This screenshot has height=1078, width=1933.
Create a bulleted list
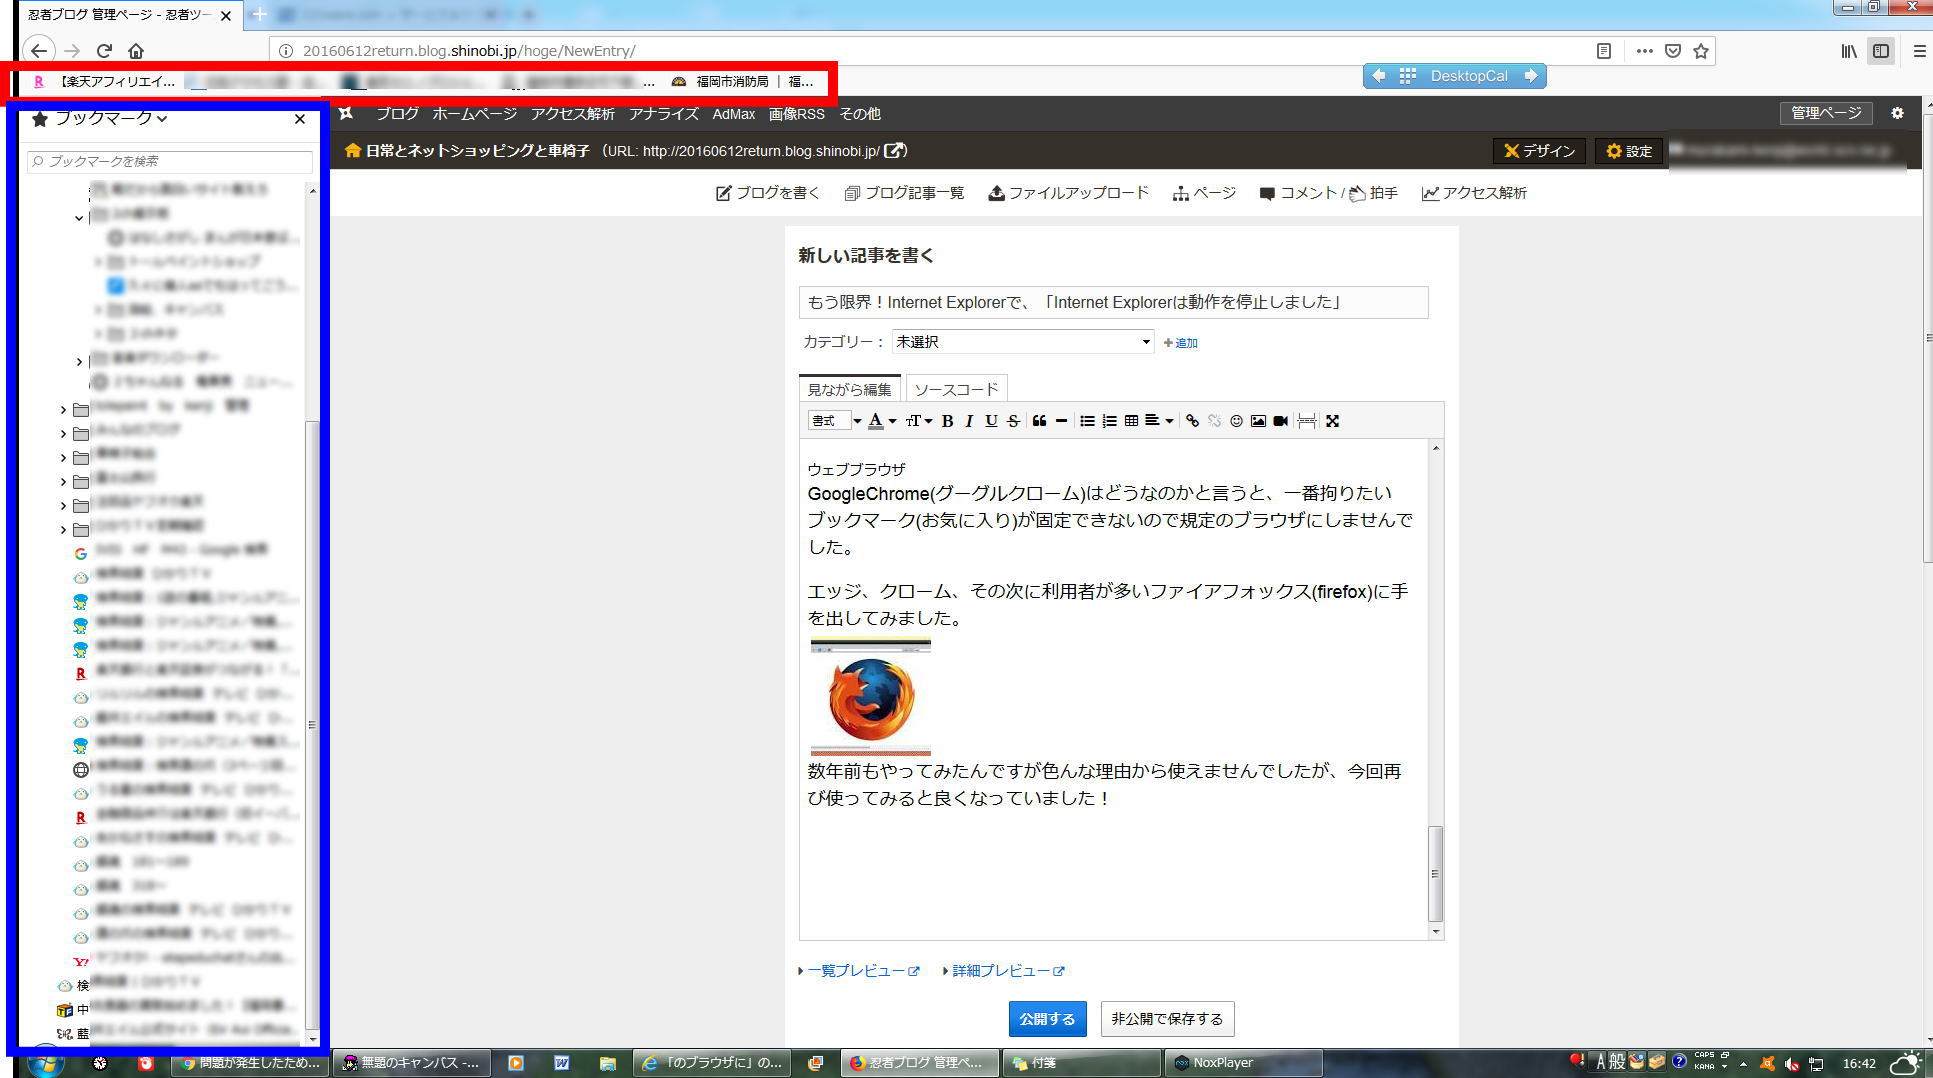tap(1087, 421)
